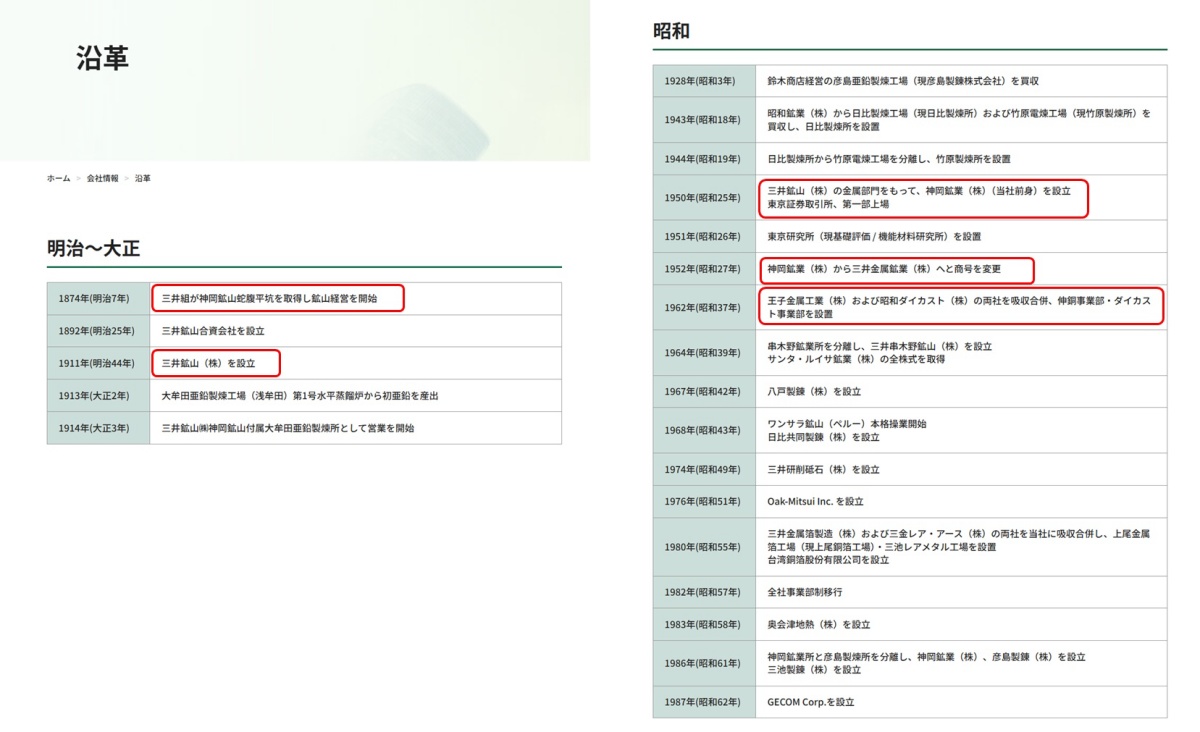The width and height of the screenshot is (1200, 732).
Task: Click the line starting 神岡鉱業所と彦島製煉所を分離し
Action: [x=926, y=657]
